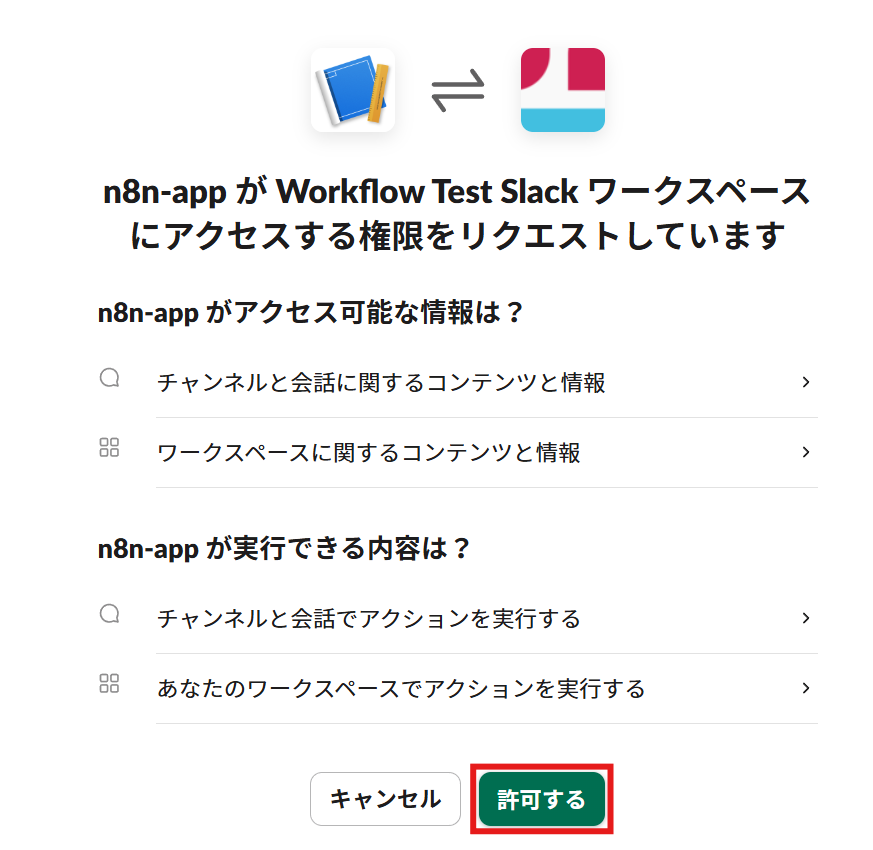
Task: Expand chevron for チャンネルと会話でアクションを実行する
Action: pyautogui.click(x=806, y=618)
